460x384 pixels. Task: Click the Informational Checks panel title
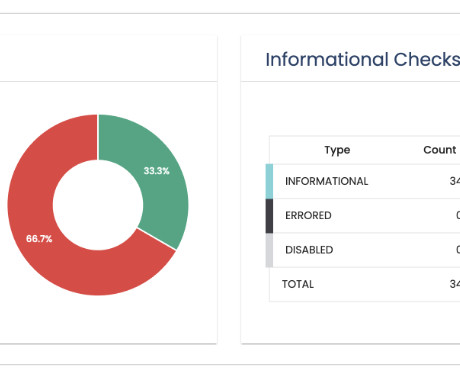pos(363,60)
